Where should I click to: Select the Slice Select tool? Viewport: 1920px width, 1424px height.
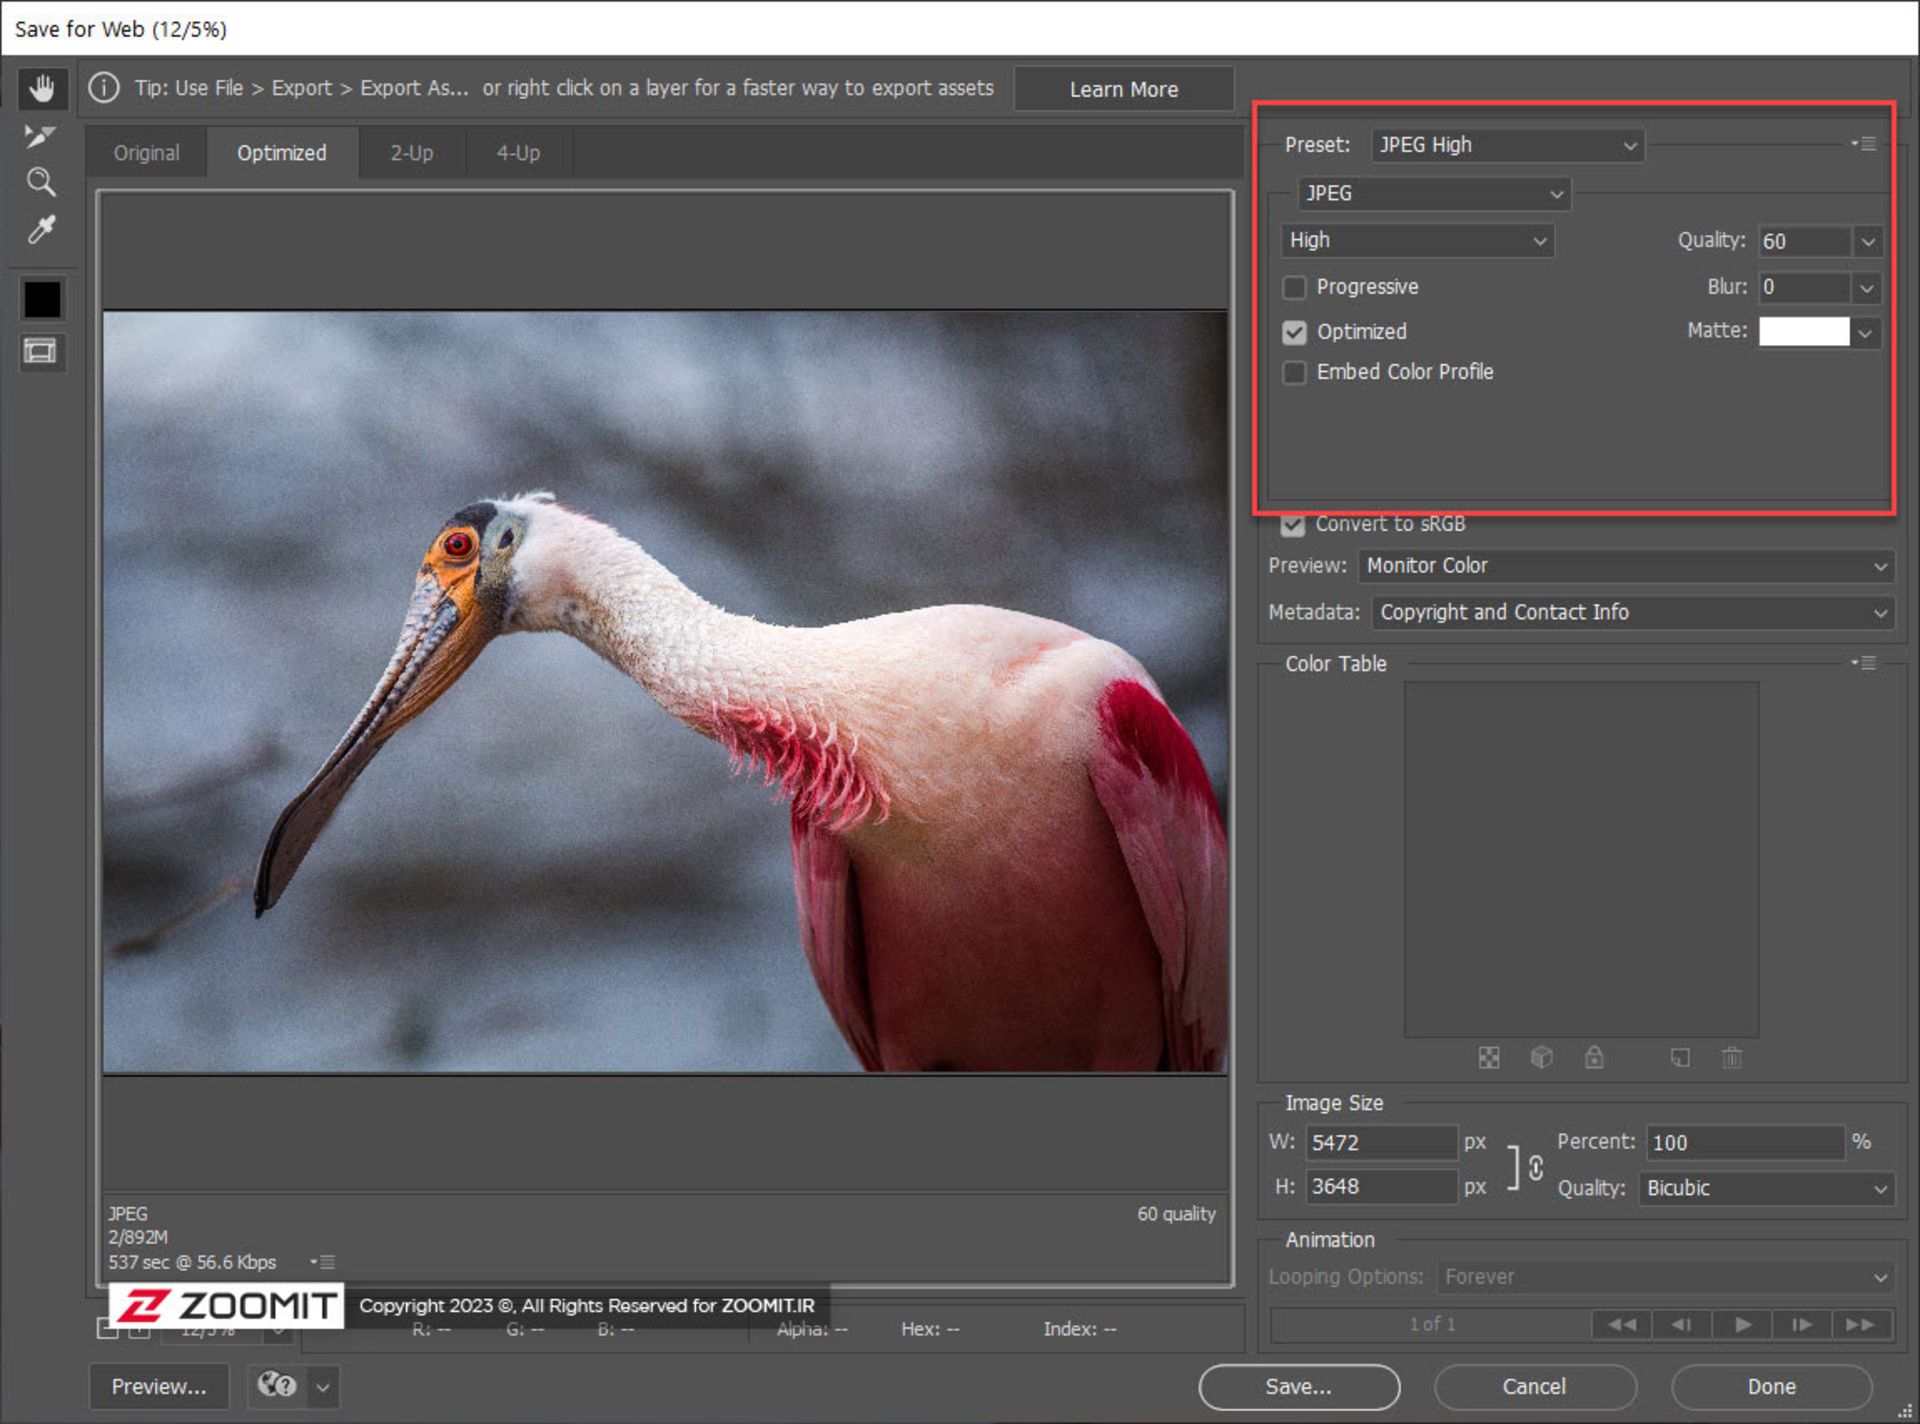point(41,135)
